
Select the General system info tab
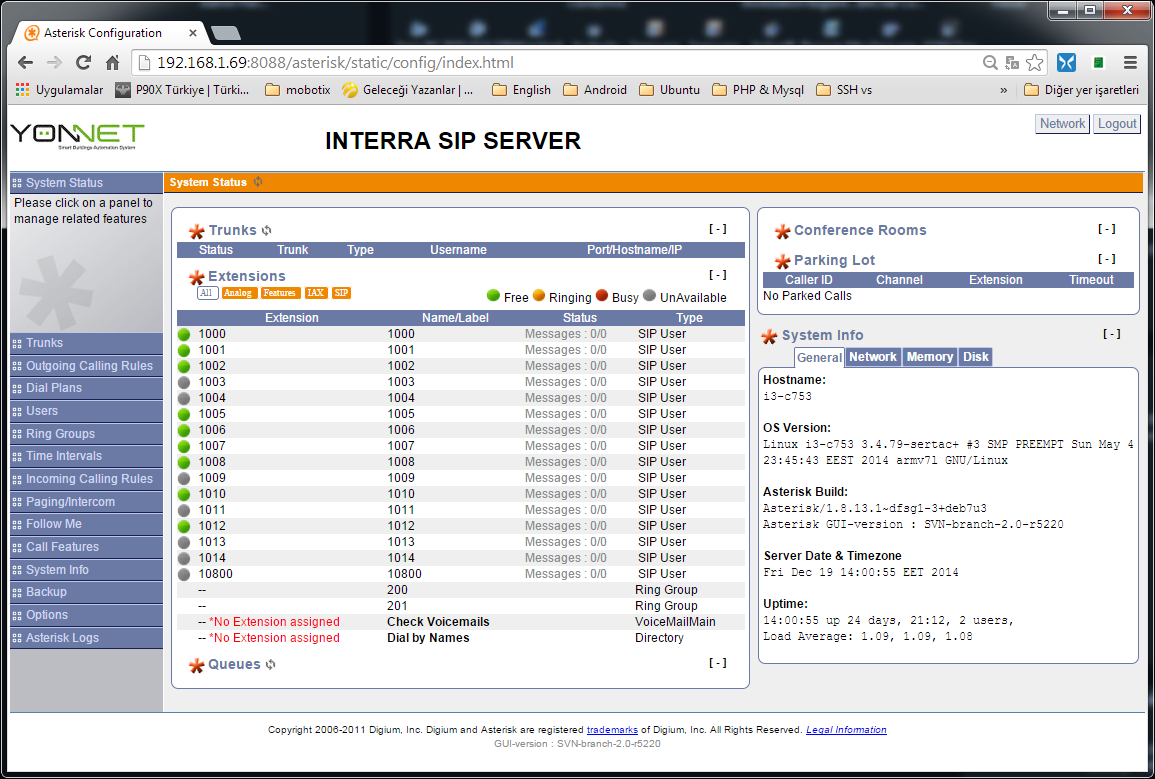click(819, 358)
